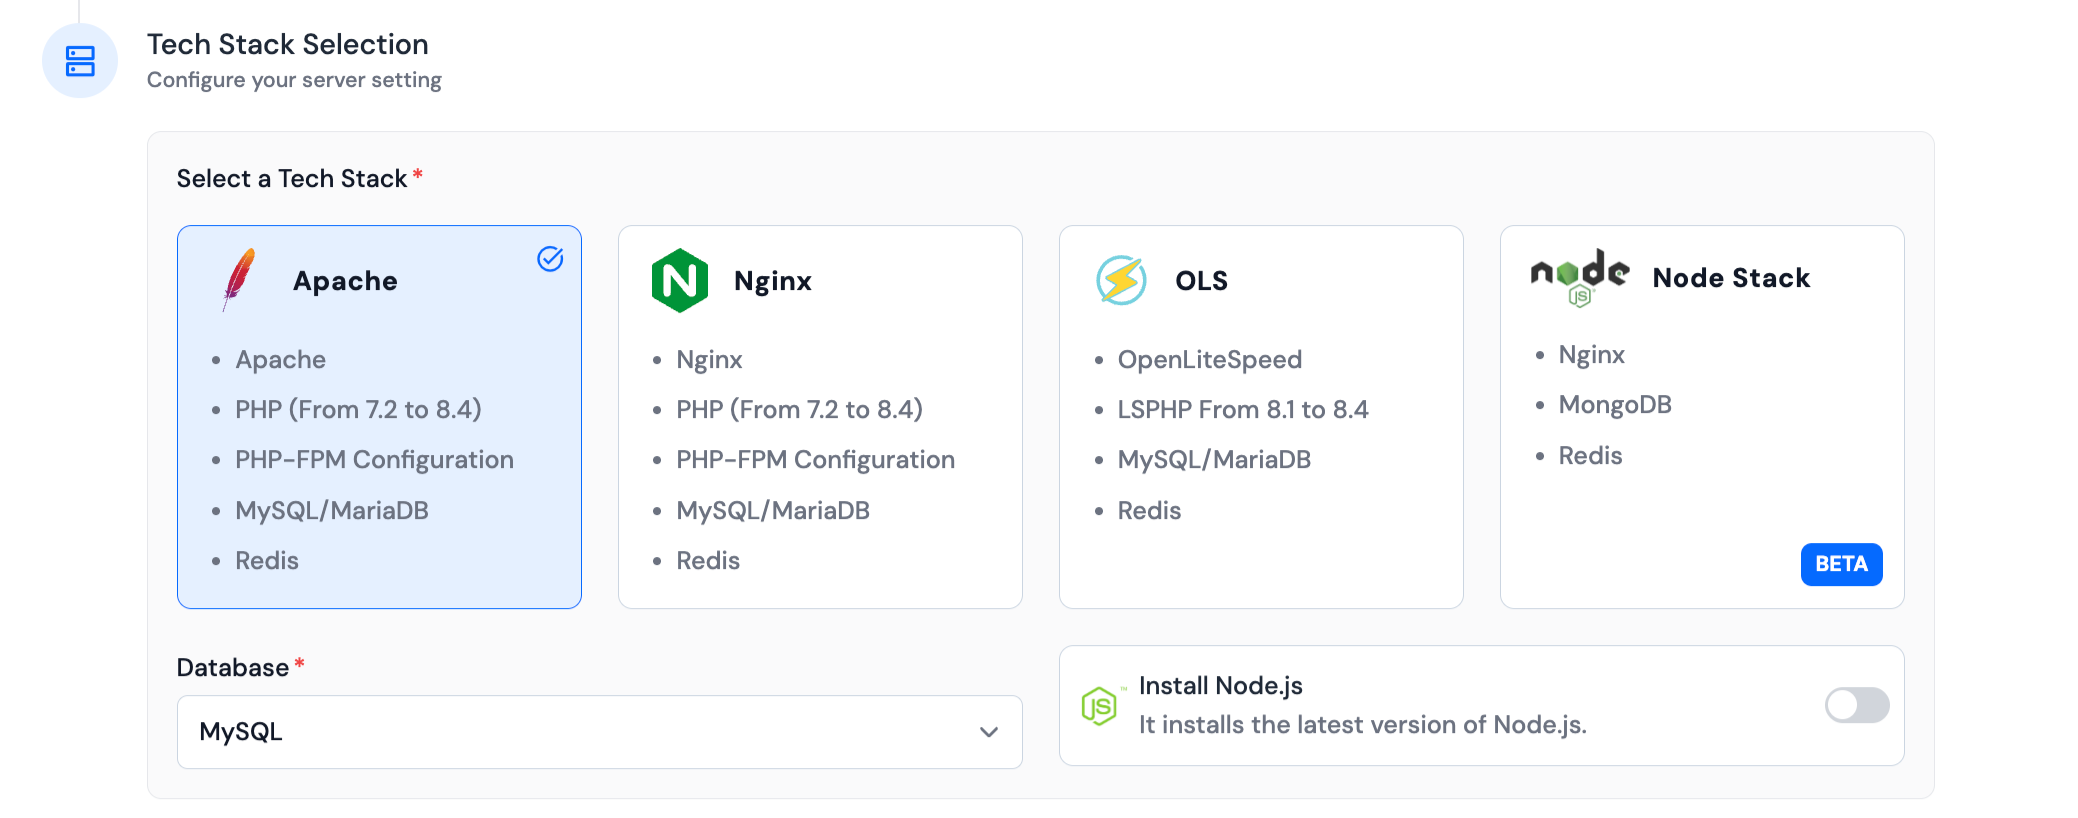Click the MongoDB item in Node Stack
The image size is (2078, 818).
(1614, 405)
